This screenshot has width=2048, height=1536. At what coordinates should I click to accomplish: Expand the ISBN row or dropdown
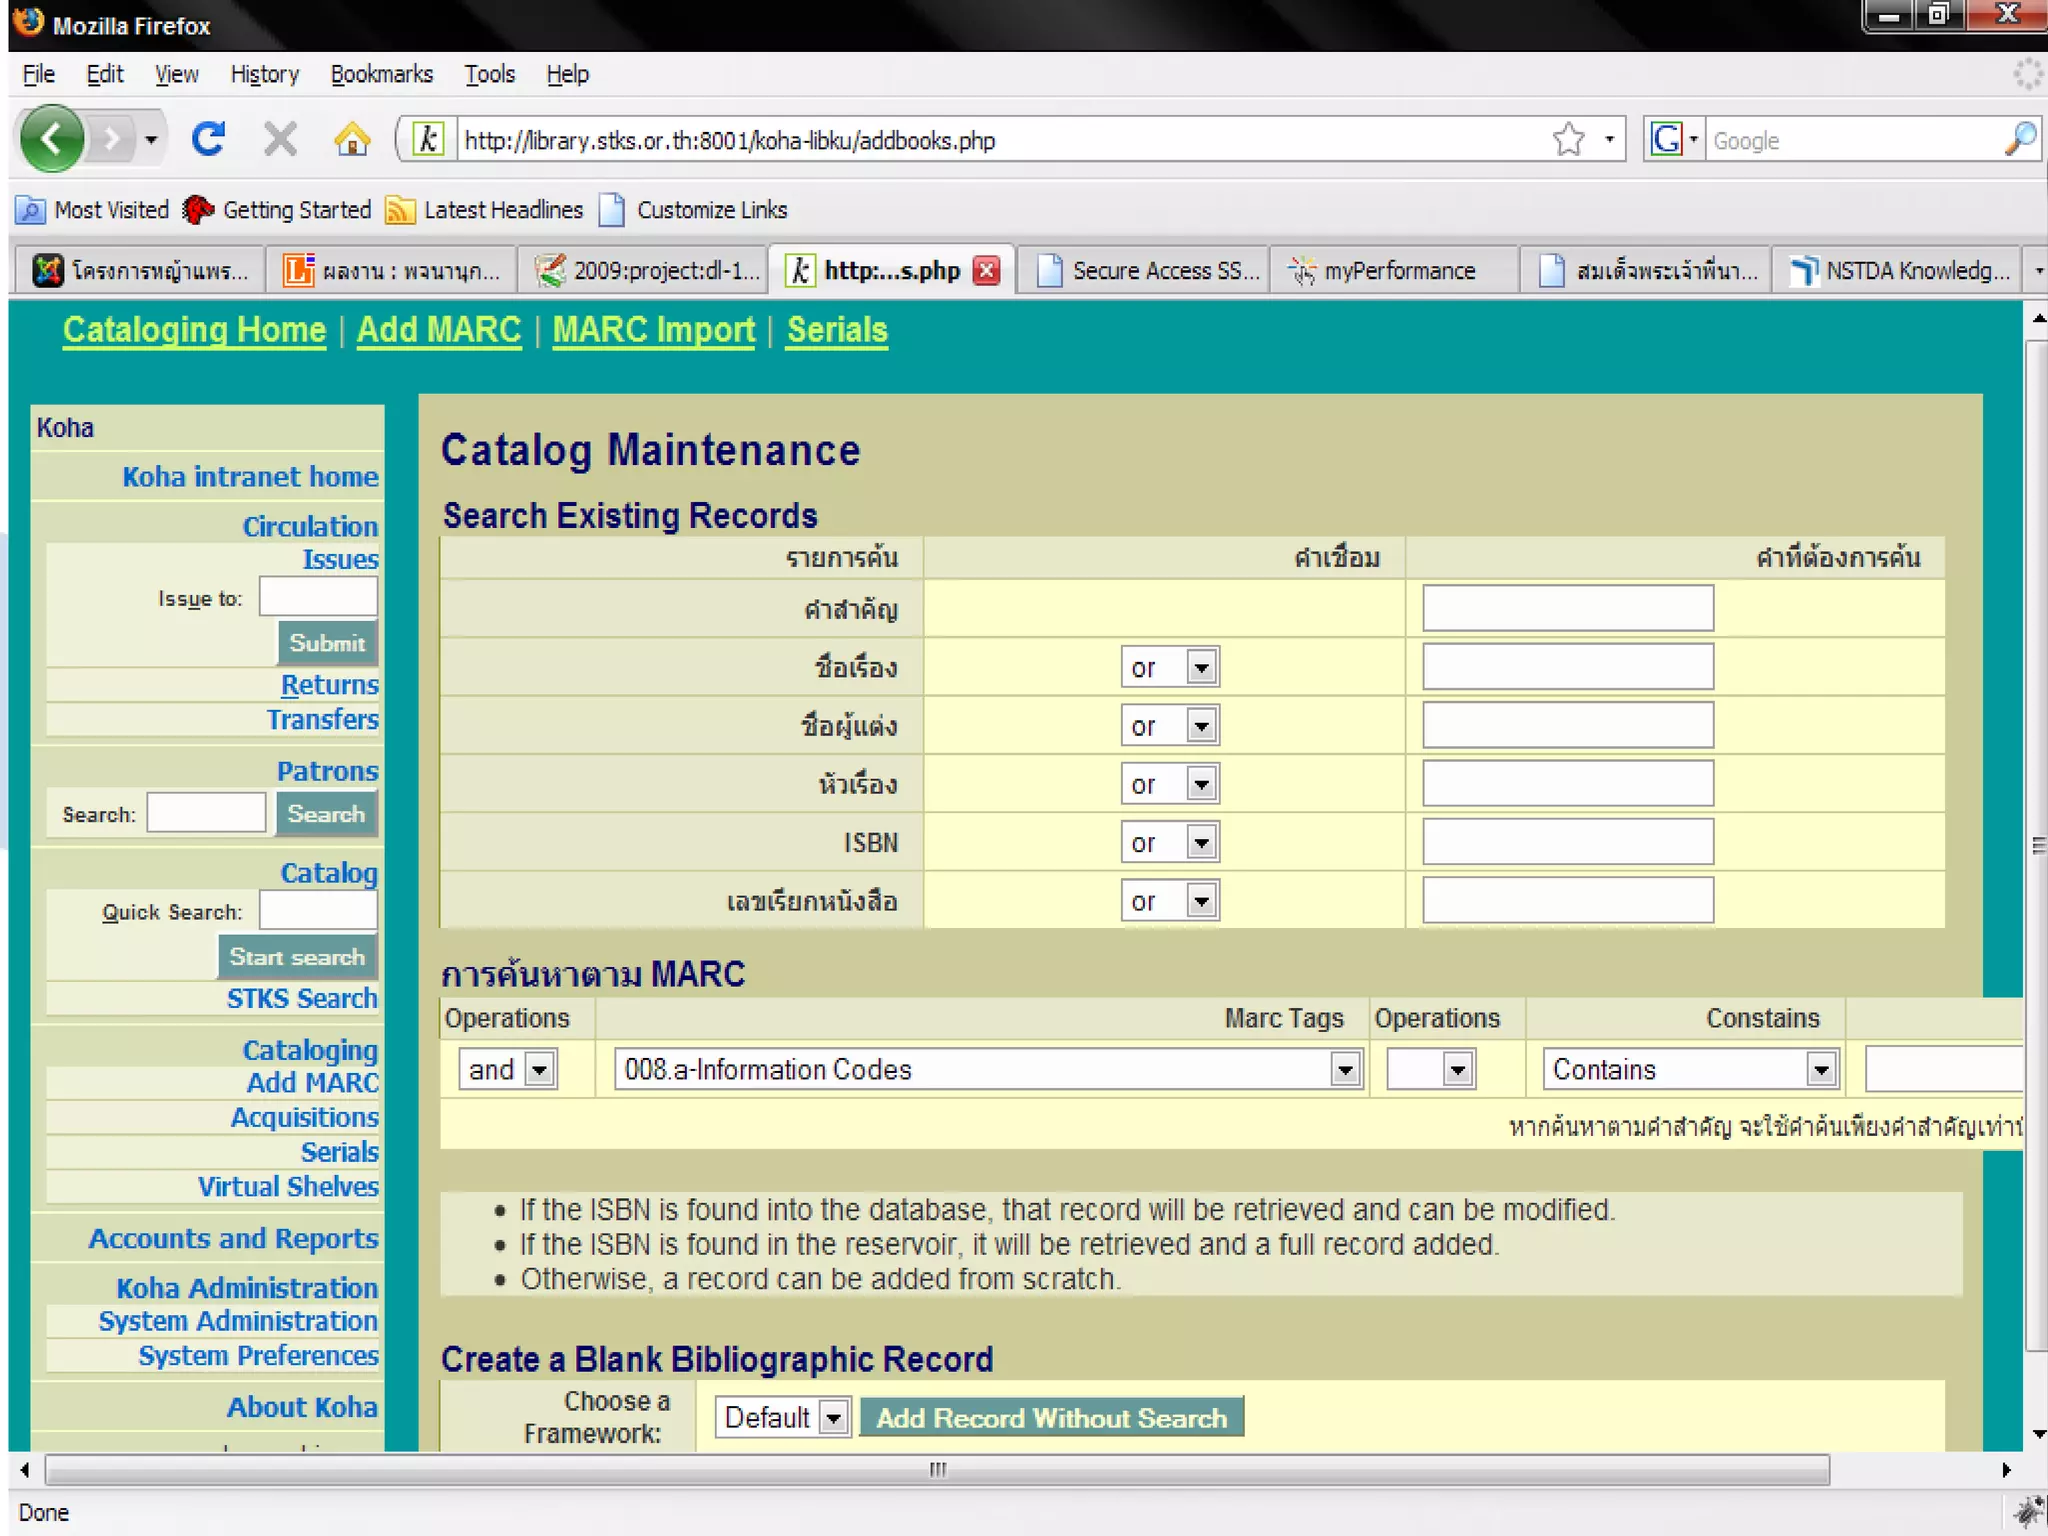click(1201, 843)
